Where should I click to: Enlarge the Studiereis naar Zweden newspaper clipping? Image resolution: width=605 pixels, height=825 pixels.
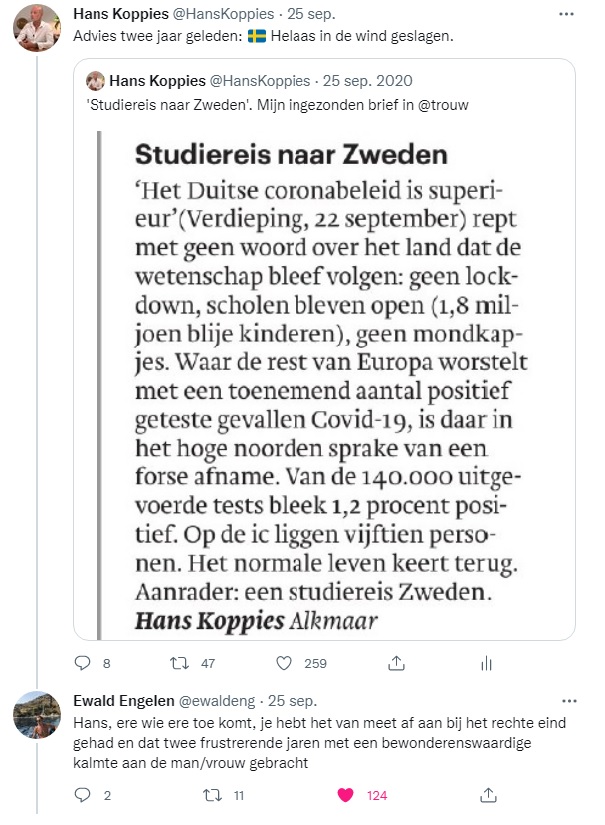(x=324, y=385)
